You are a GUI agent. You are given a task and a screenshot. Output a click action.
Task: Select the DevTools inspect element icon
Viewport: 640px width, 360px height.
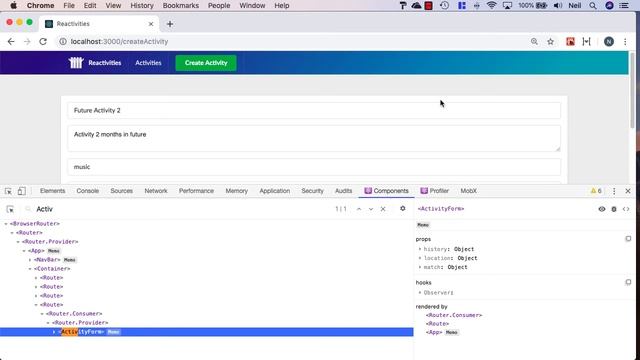point(8,191)
